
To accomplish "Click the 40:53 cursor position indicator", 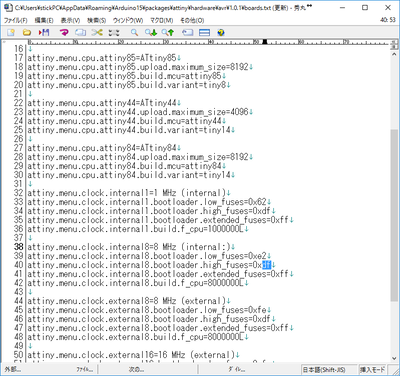I will pos(388,20).
